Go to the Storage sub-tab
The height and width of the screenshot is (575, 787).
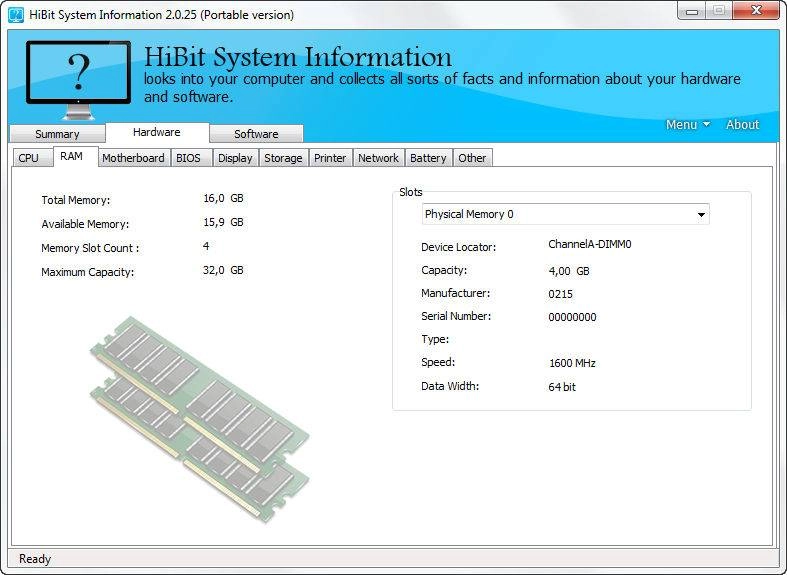pyautogui.click(x=283, y=158)
